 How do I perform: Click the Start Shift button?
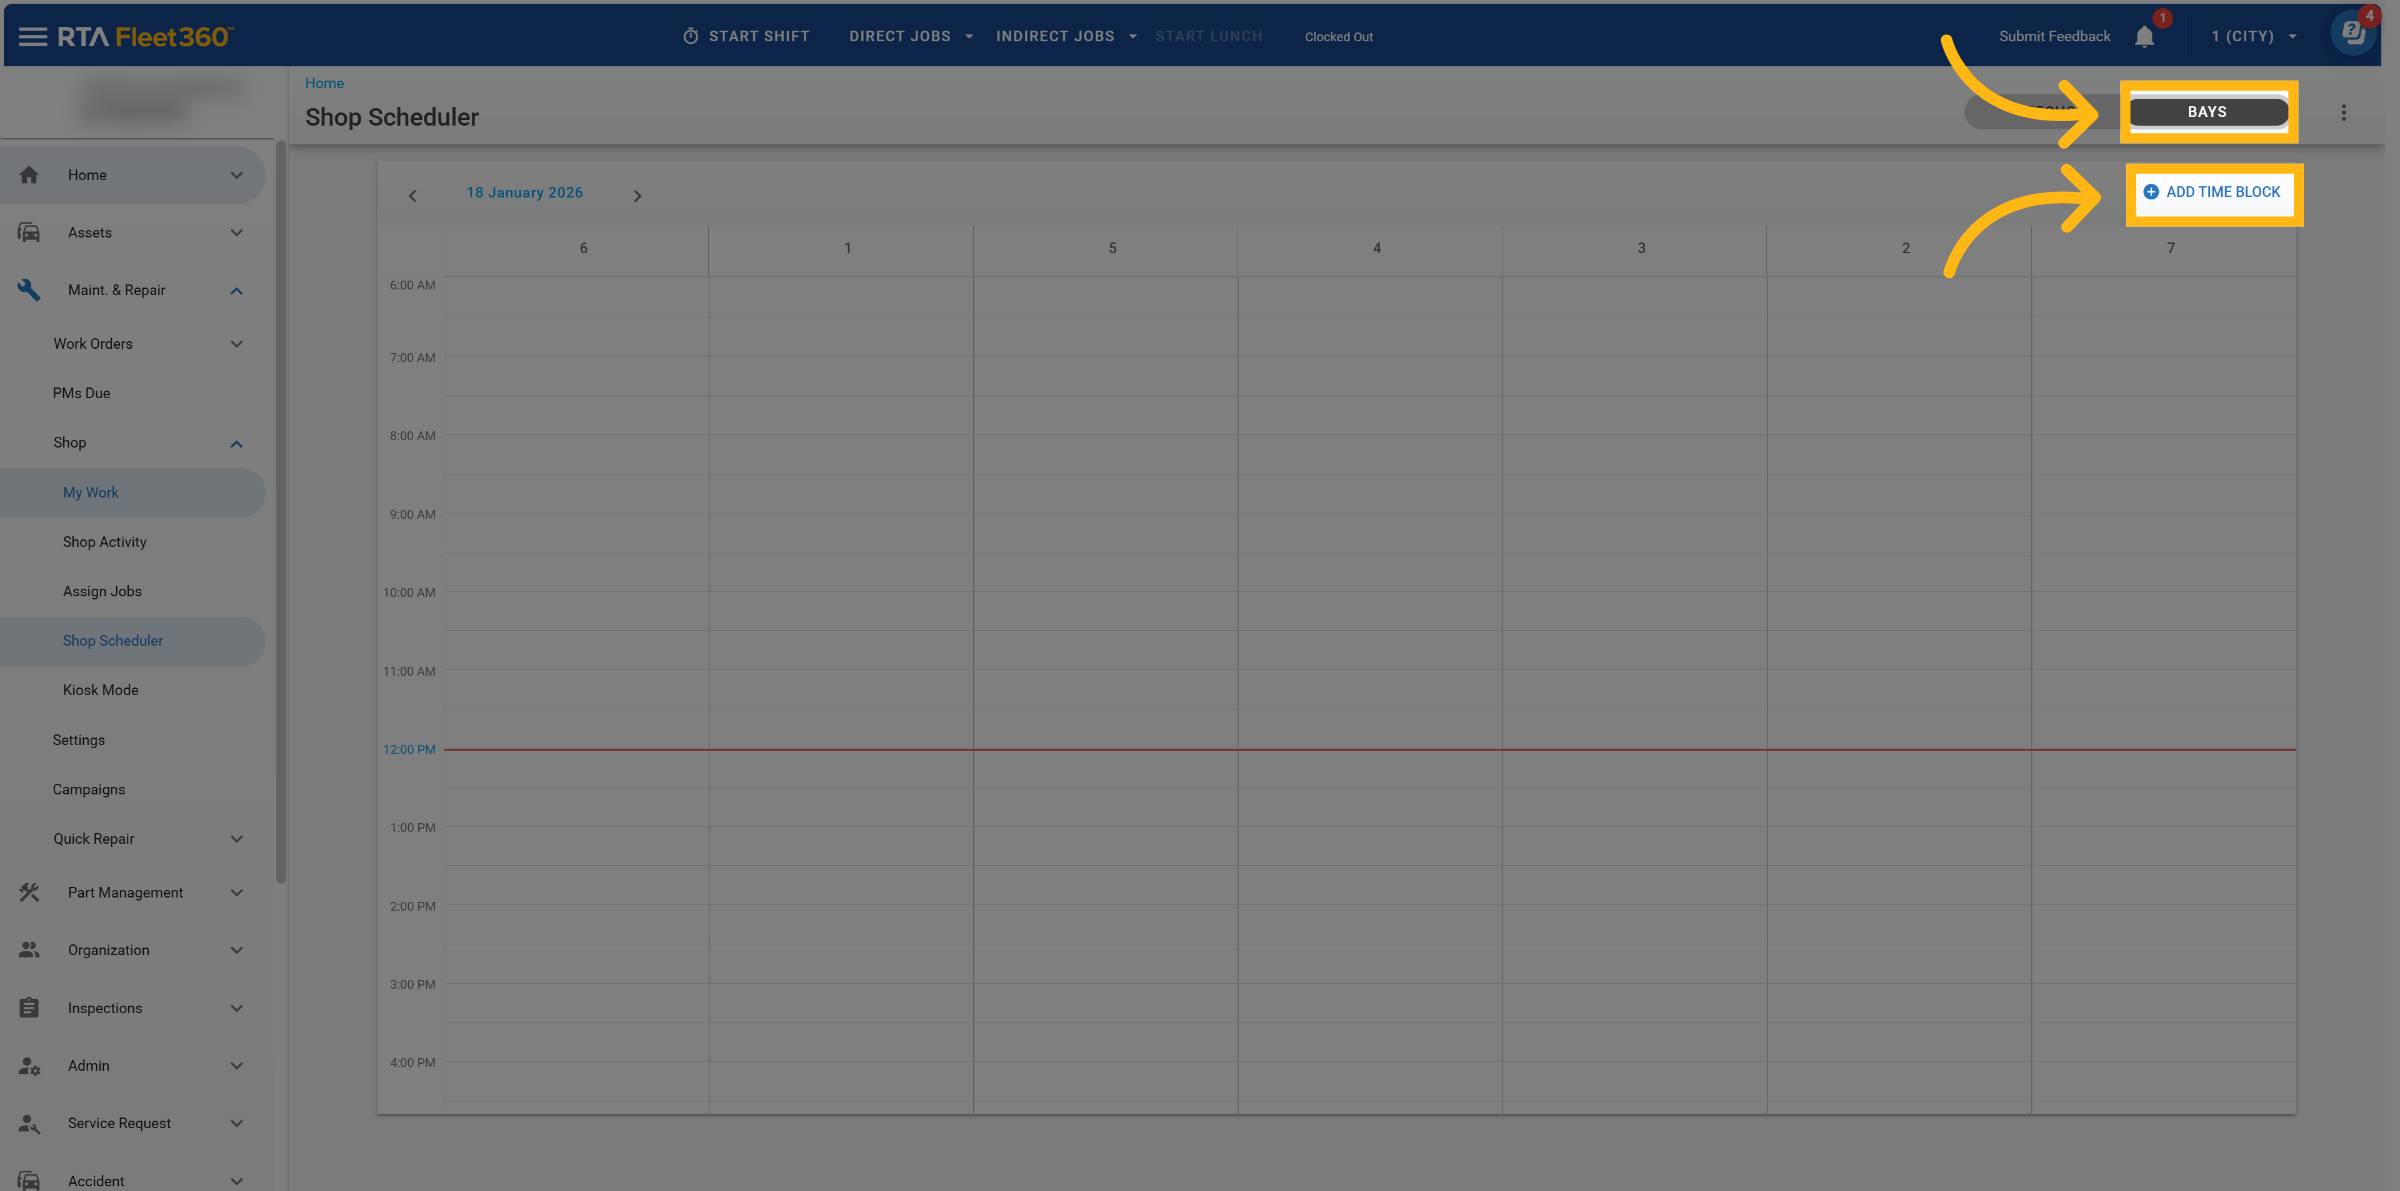click(746, 37)
